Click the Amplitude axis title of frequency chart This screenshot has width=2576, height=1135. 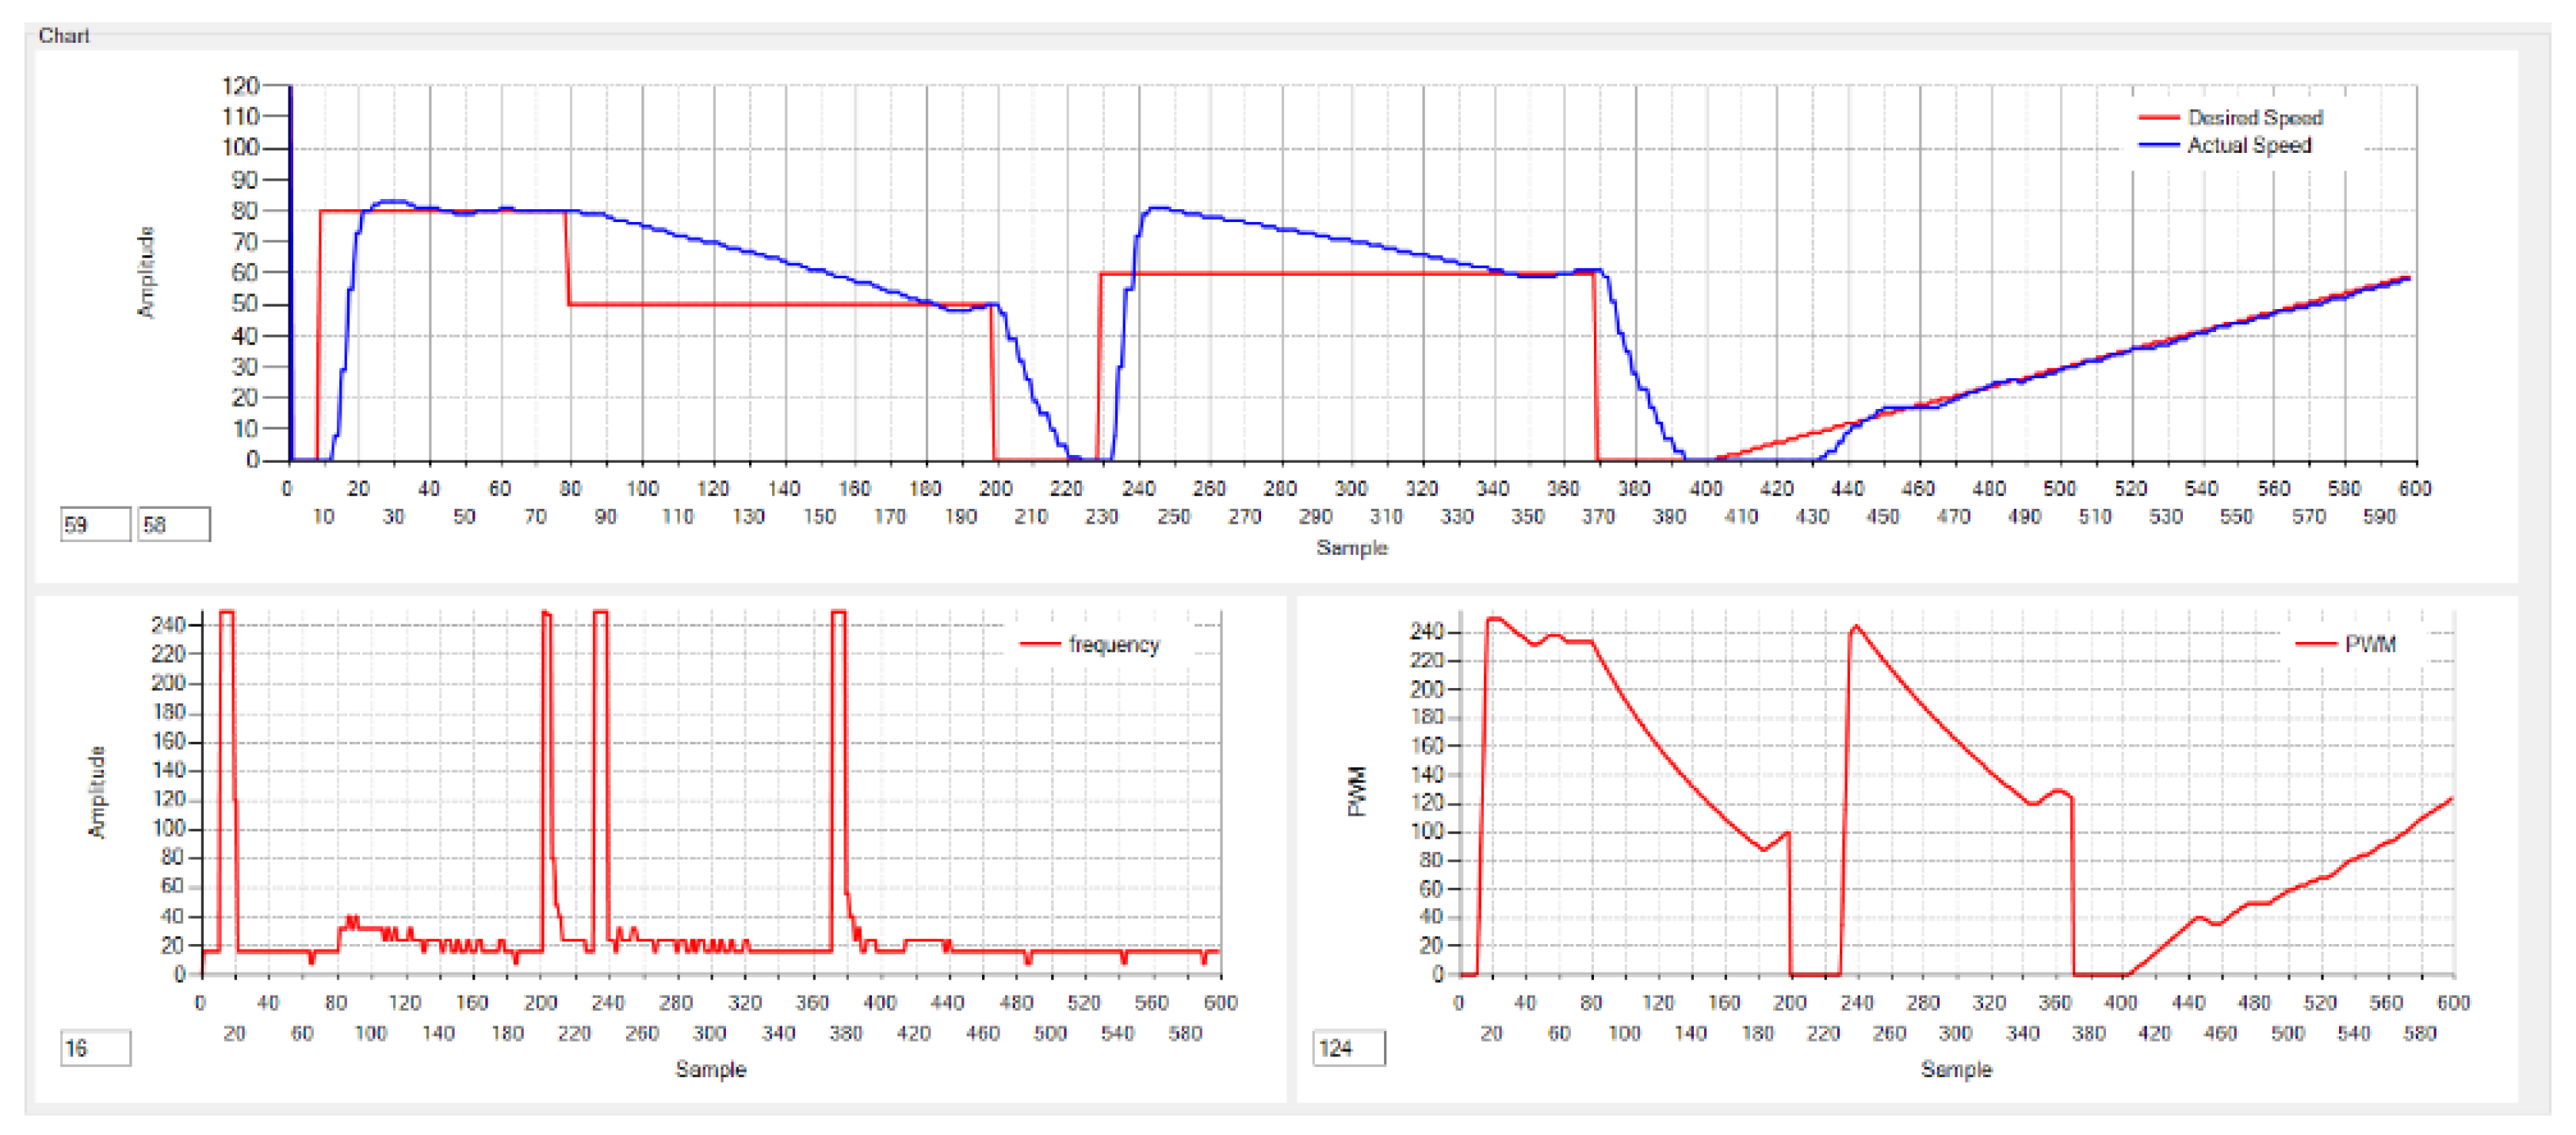click(x=97, y=792)
